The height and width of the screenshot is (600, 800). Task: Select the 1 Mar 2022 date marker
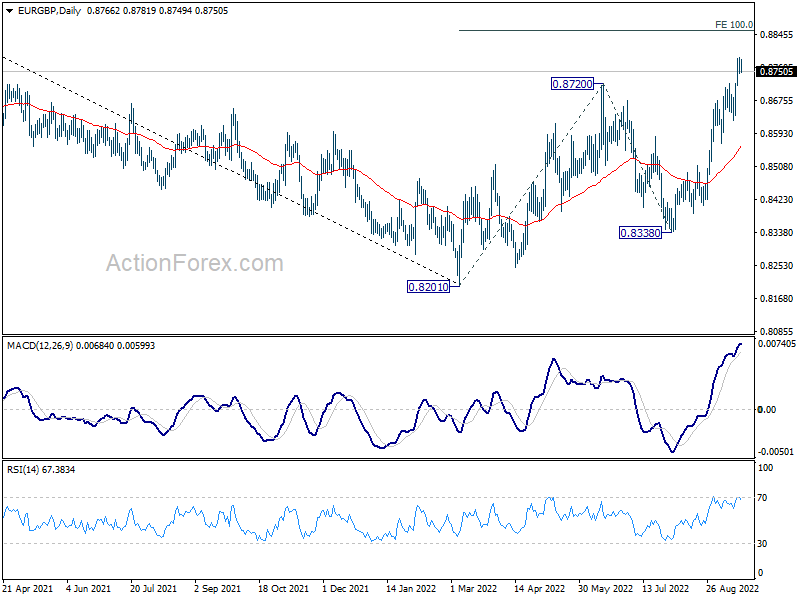coord(473,589)
